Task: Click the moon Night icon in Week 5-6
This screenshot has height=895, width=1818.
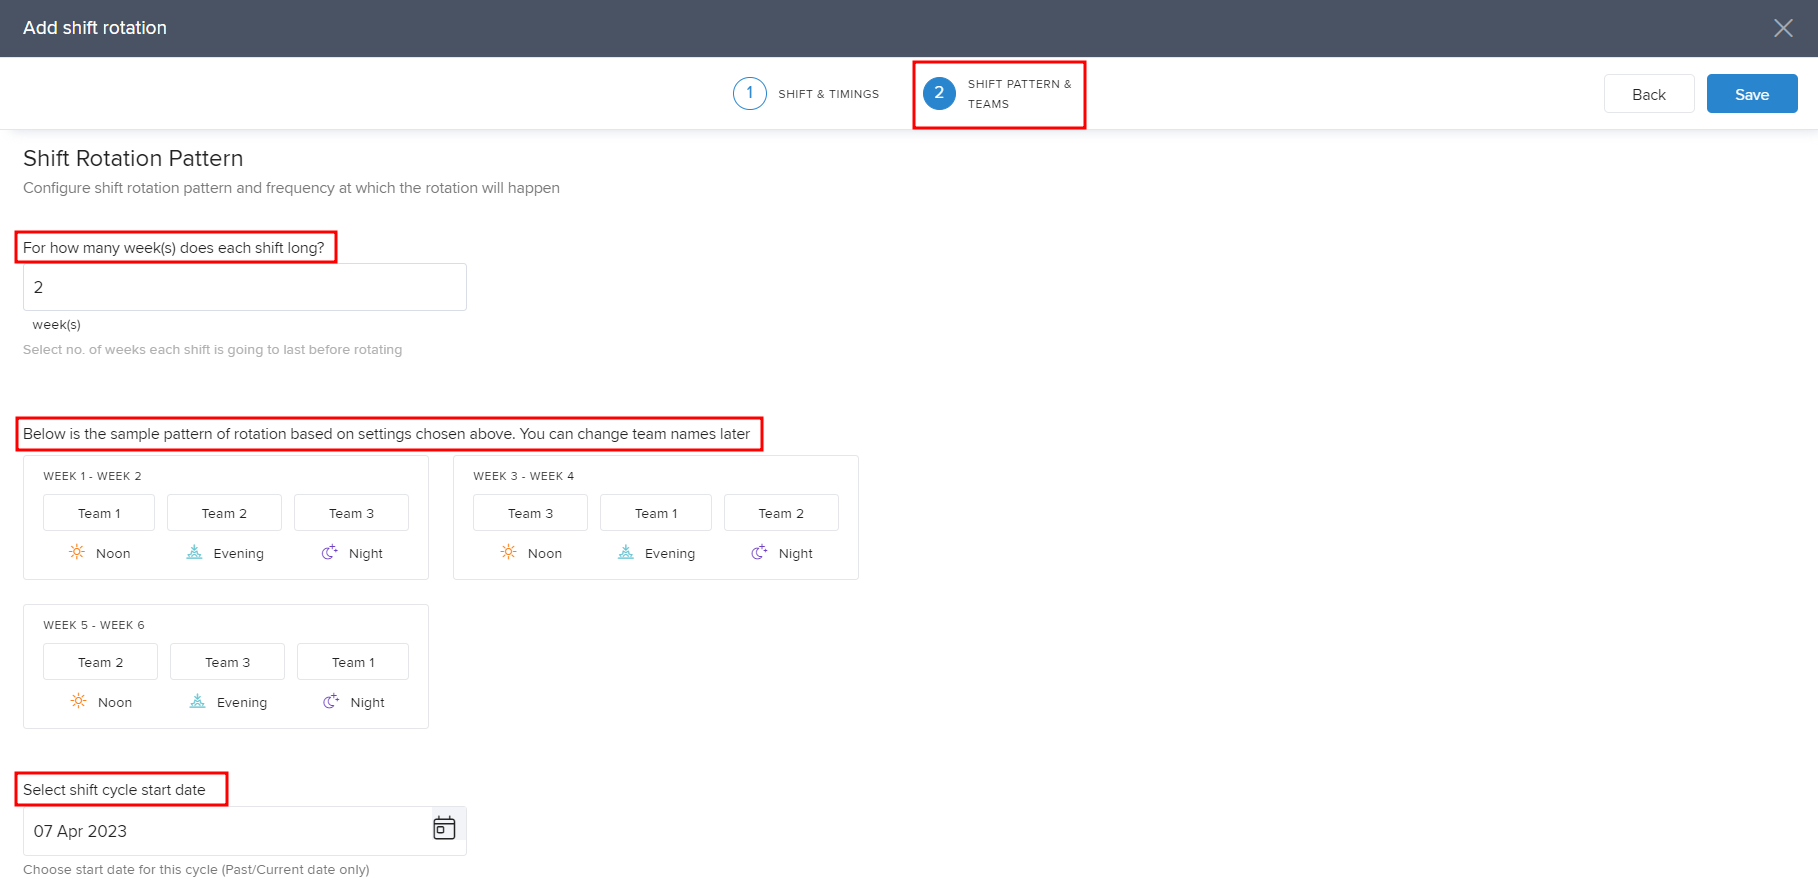Action: pos(331,701)
